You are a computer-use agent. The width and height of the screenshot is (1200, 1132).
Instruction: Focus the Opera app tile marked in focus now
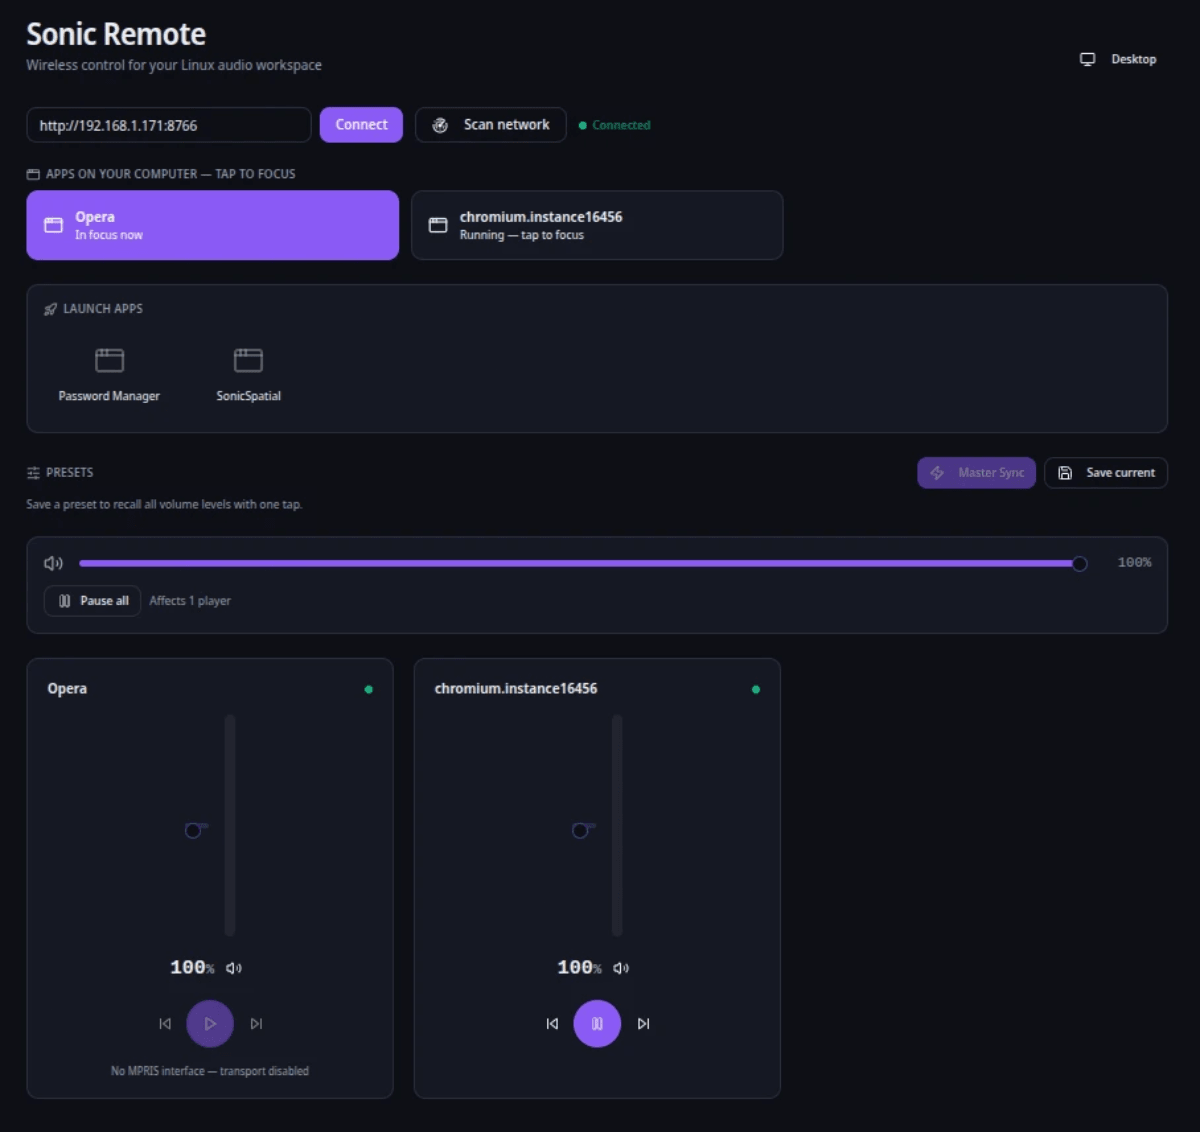(x=213, y=225)
